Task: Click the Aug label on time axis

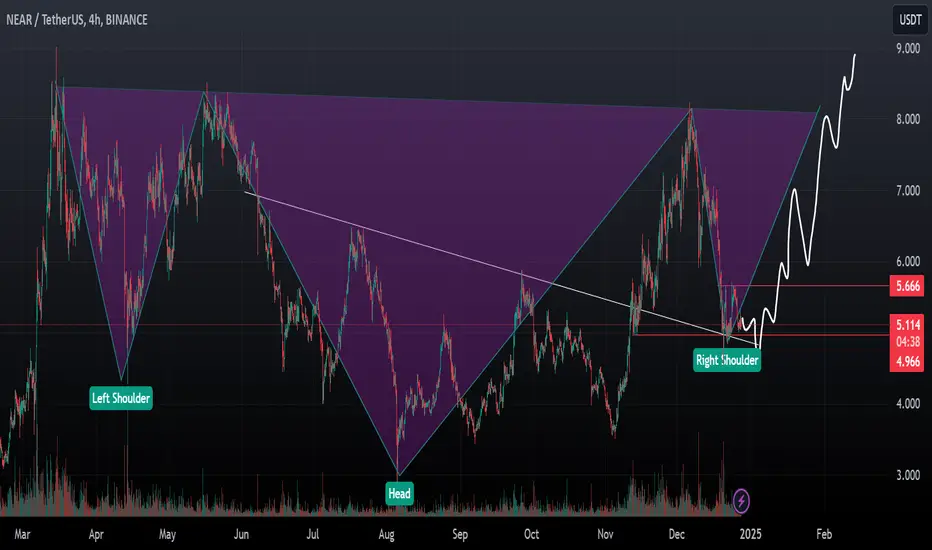Action: click(x=386, y=534)
